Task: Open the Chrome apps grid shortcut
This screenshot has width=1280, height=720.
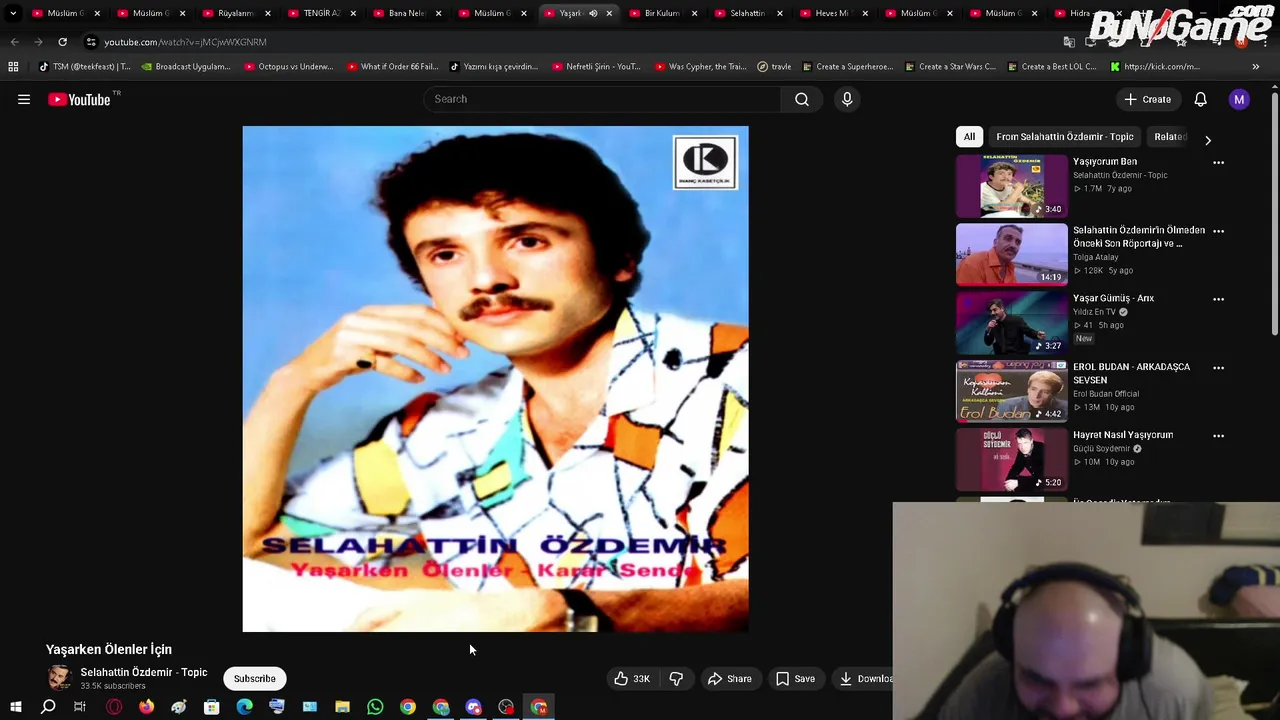Action: coord(13,67)
